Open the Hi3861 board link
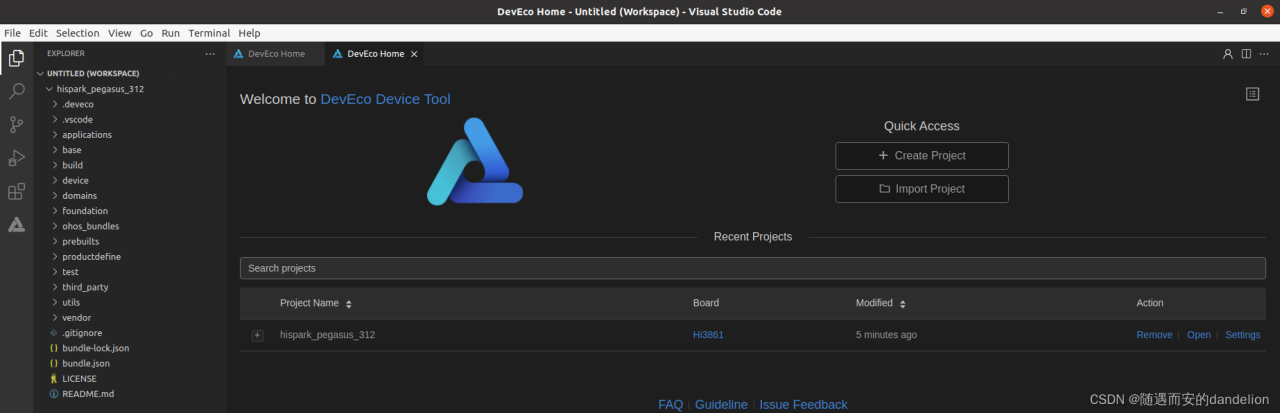The image size is (1280, 413). pos(708,335)
